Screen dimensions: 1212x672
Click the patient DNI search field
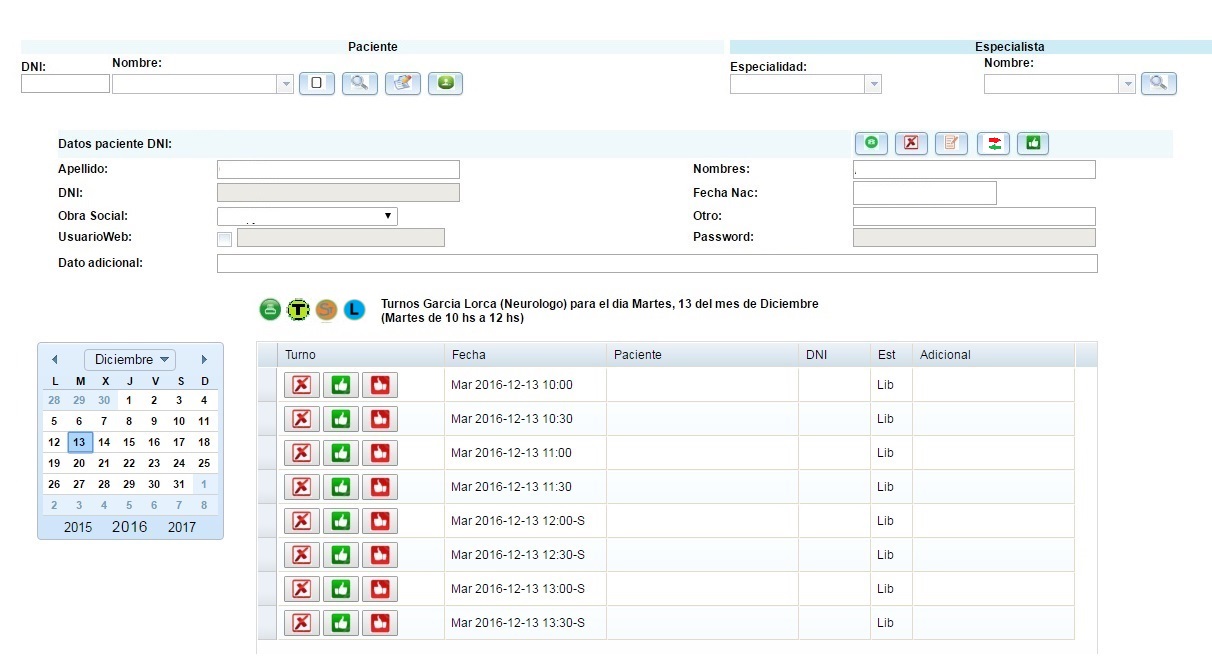coord(65,84)
